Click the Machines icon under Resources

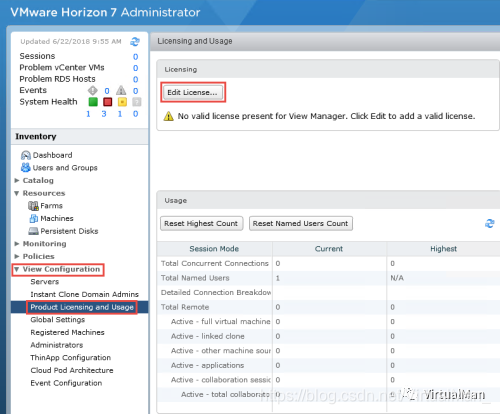pyautogui.click(x=34, y=219)
